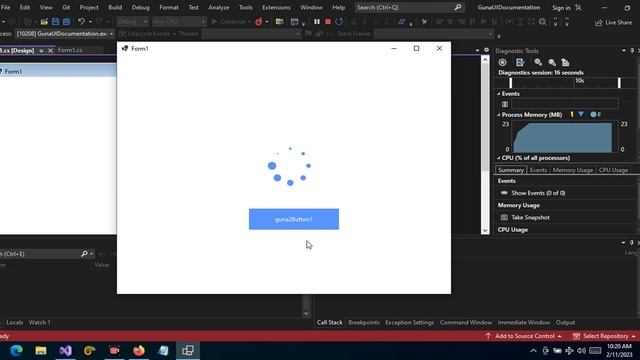Click the Save All icon
Screen dimensions: 640x360
tap(66, 22)
